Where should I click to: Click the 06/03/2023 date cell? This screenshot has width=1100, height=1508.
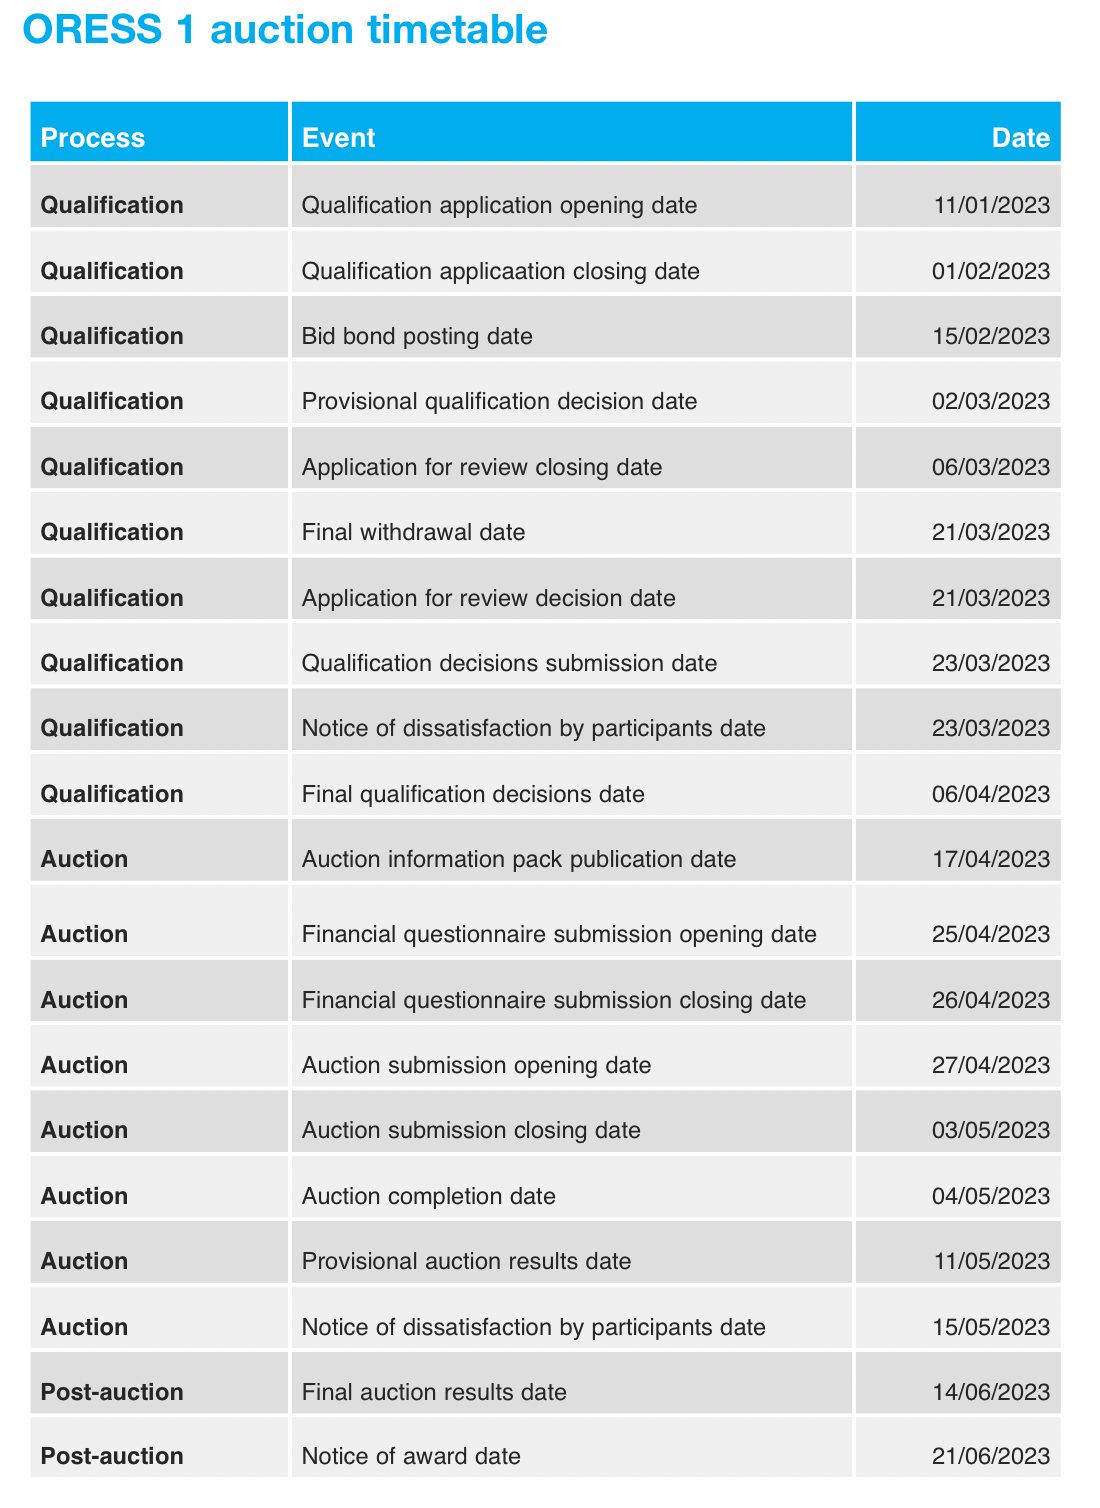coord(991,467)
